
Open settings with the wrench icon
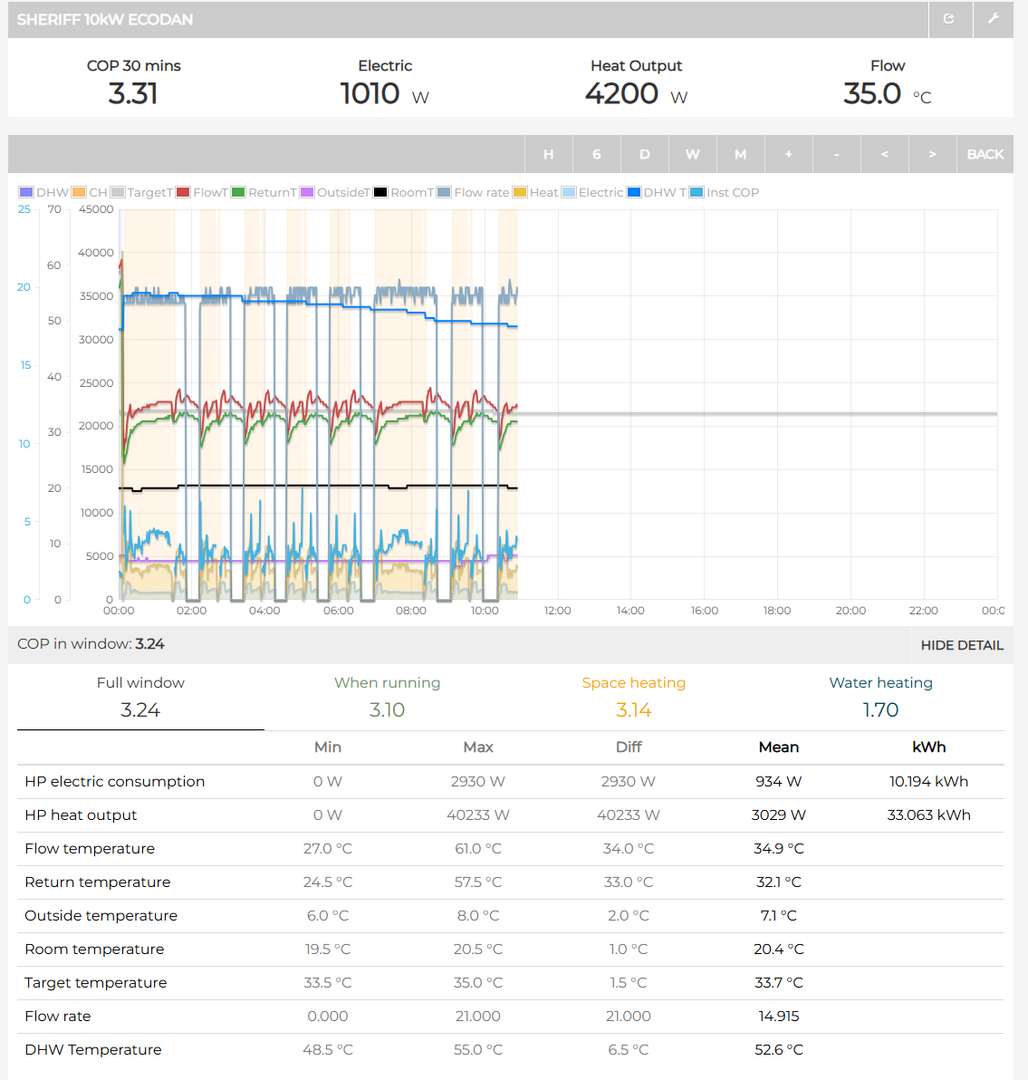(993, 19)
